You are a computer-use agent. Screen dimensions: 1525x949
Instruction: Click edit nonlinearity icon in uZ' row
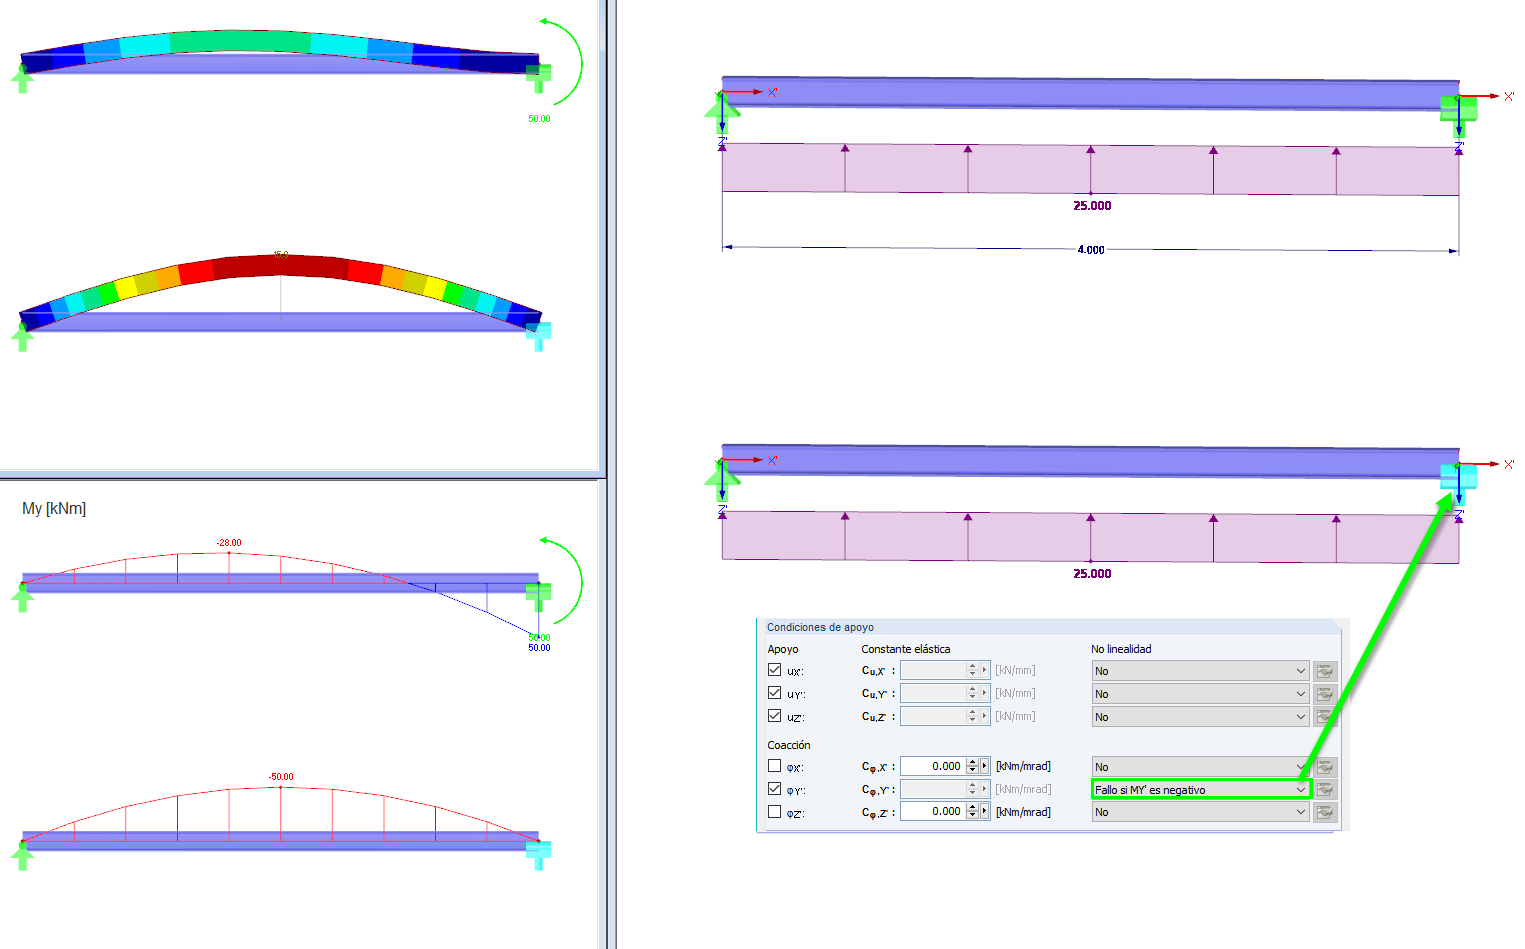click(1325, 717)
